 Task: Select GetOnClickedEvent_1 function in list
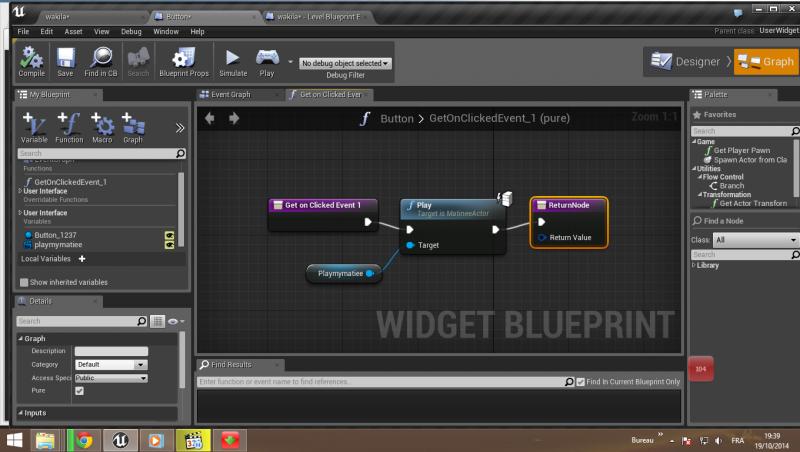coord(70,182)
